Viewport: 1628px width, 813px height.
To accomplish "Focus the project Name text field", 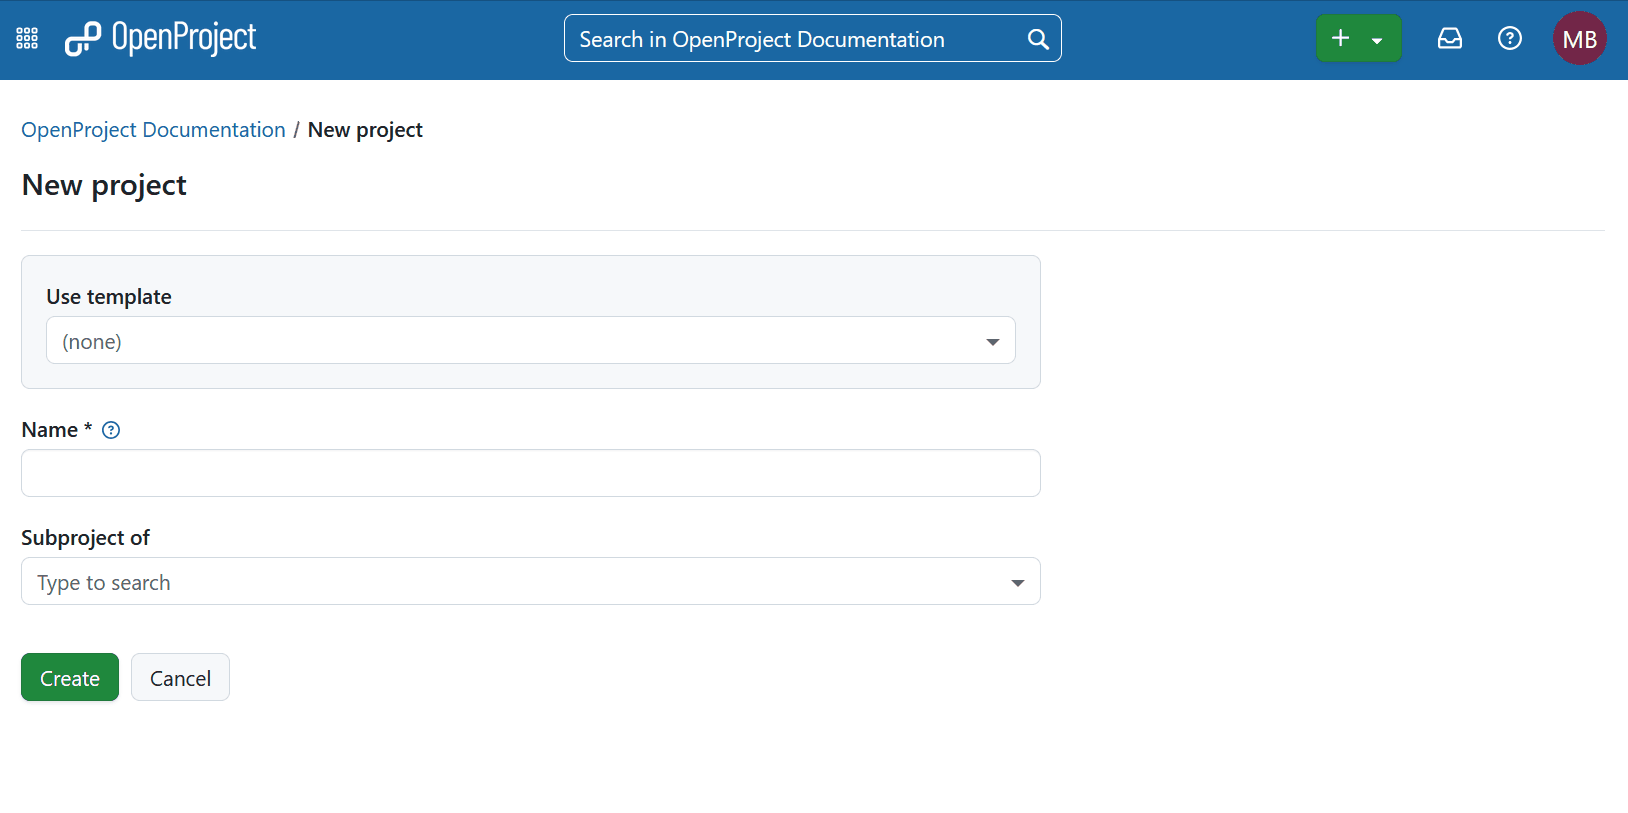I will click(530, 473).
